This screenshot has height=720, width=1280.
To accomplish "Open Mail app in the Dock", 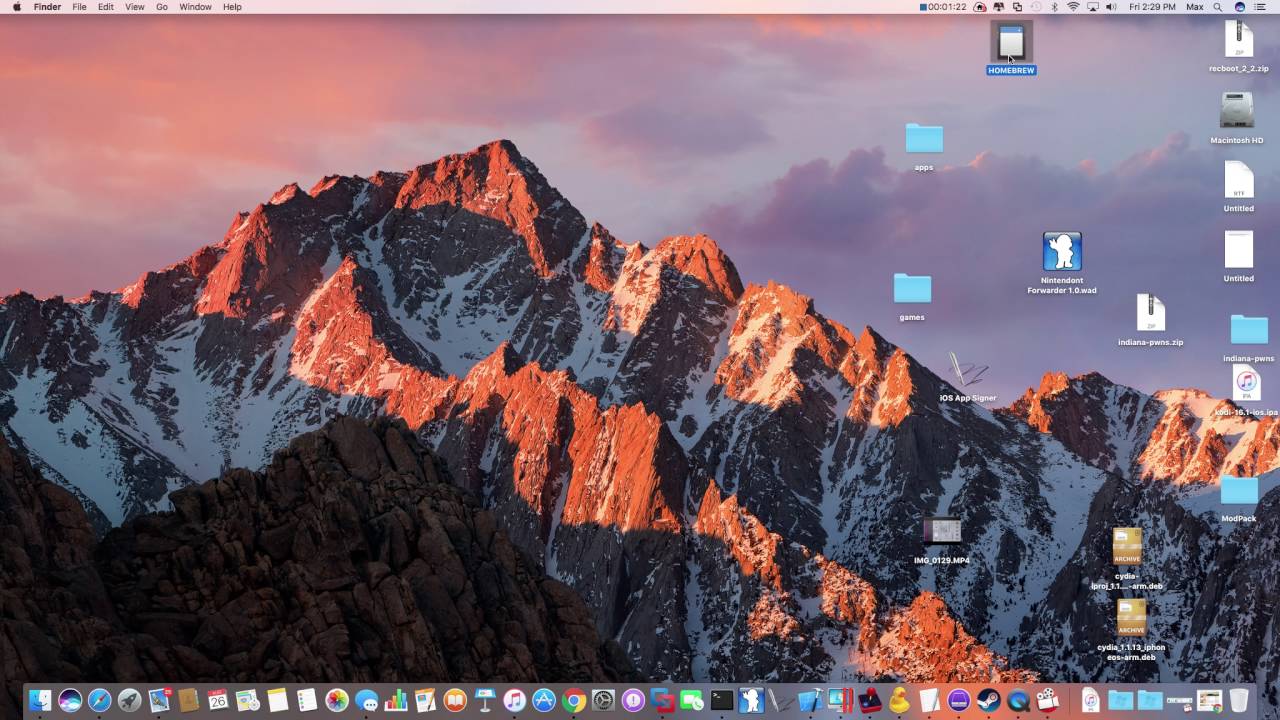I will (x=159, y=700).
